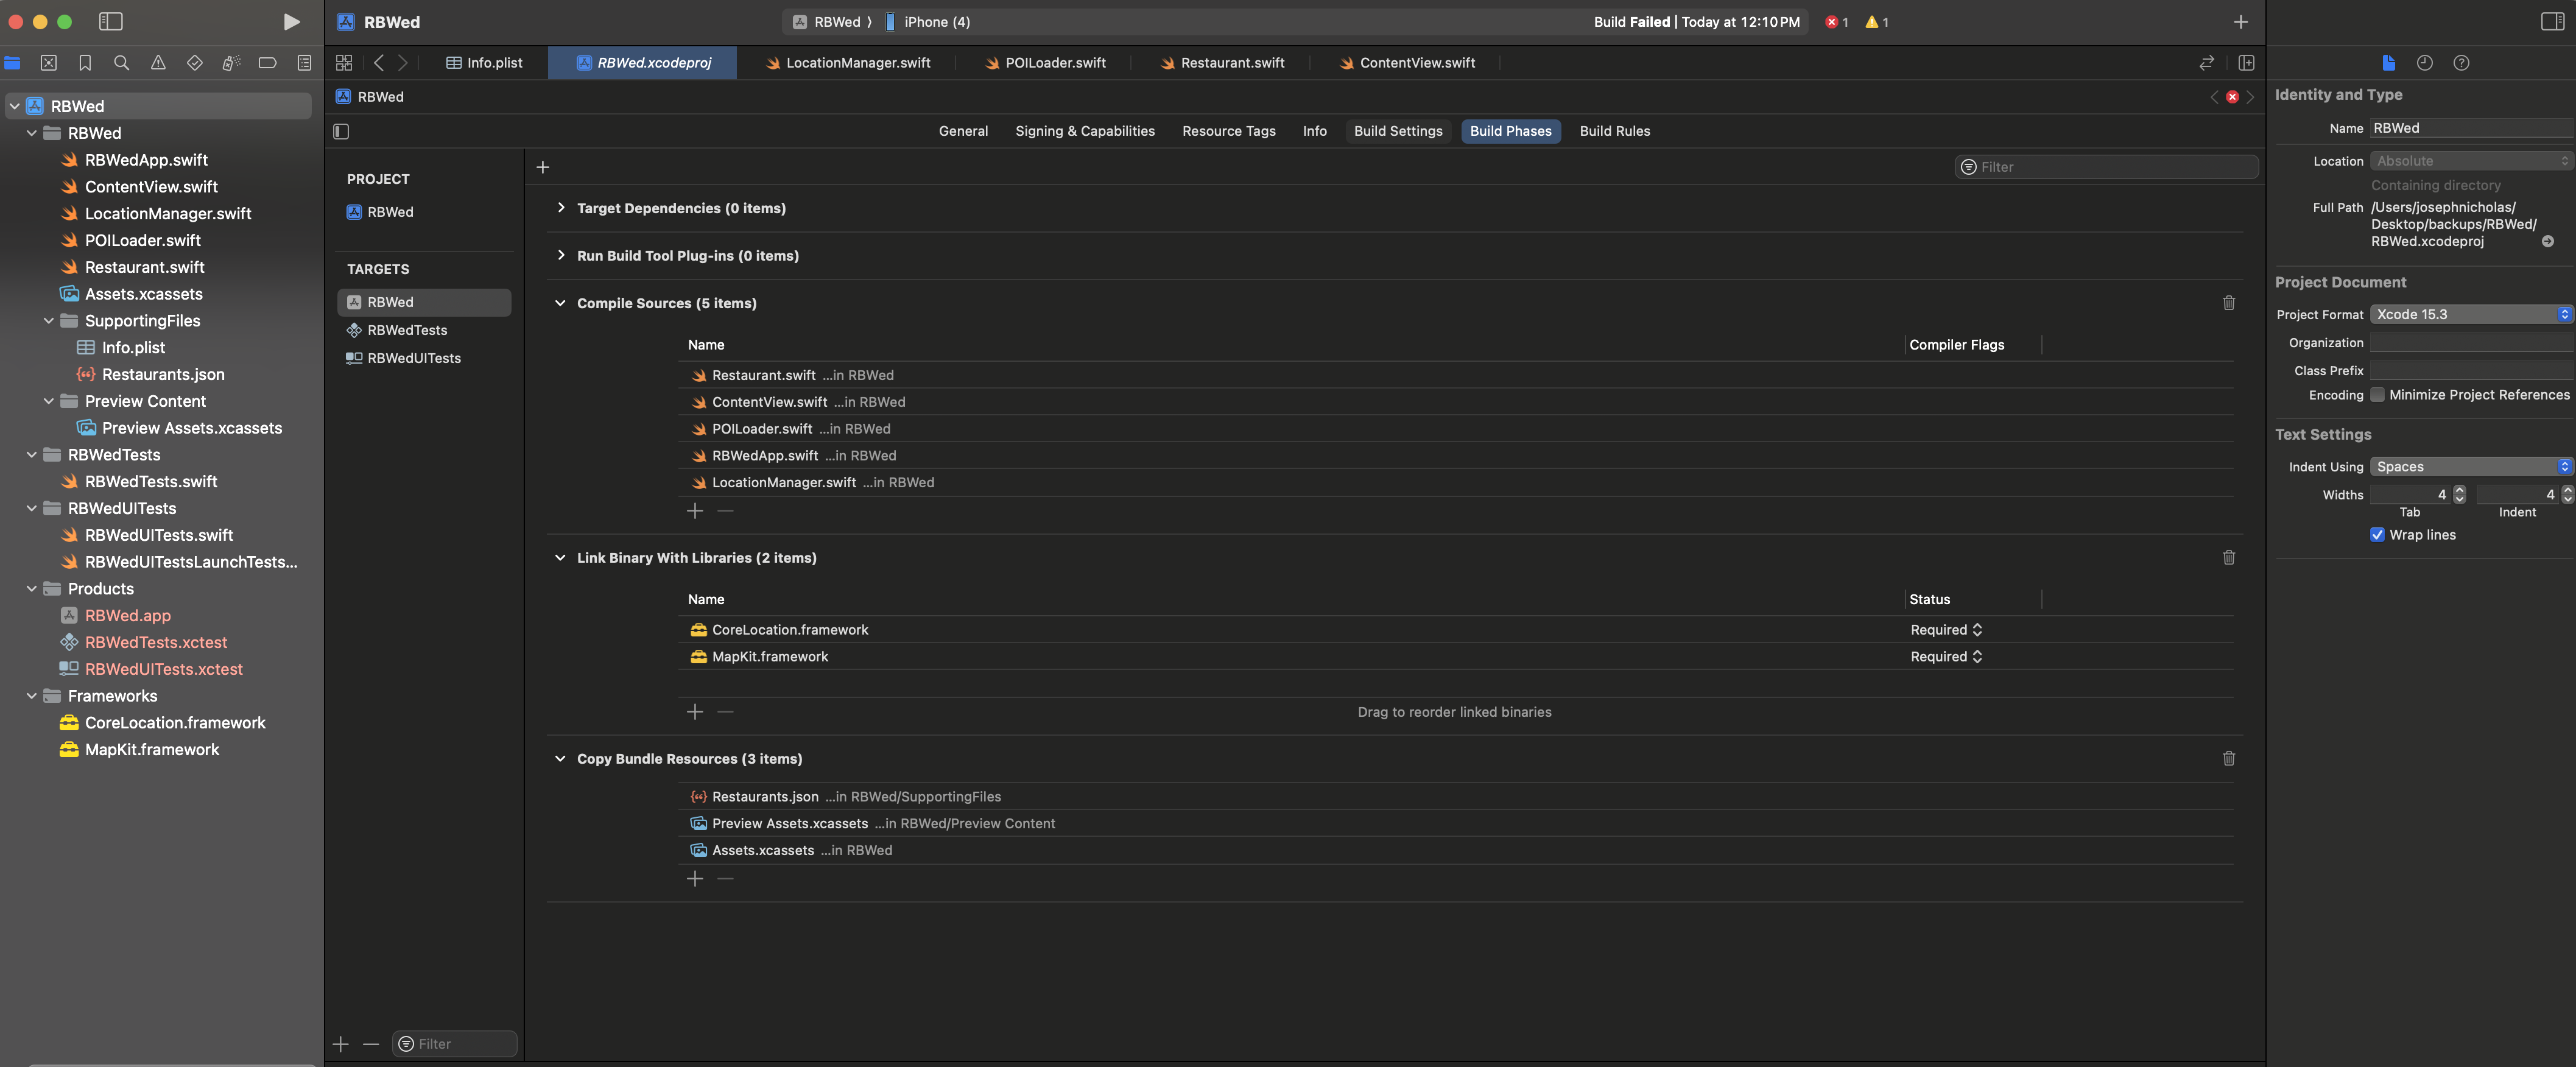Open the source control navigator
Viewport: 2576px width, 1067px height.
[48, 63]
